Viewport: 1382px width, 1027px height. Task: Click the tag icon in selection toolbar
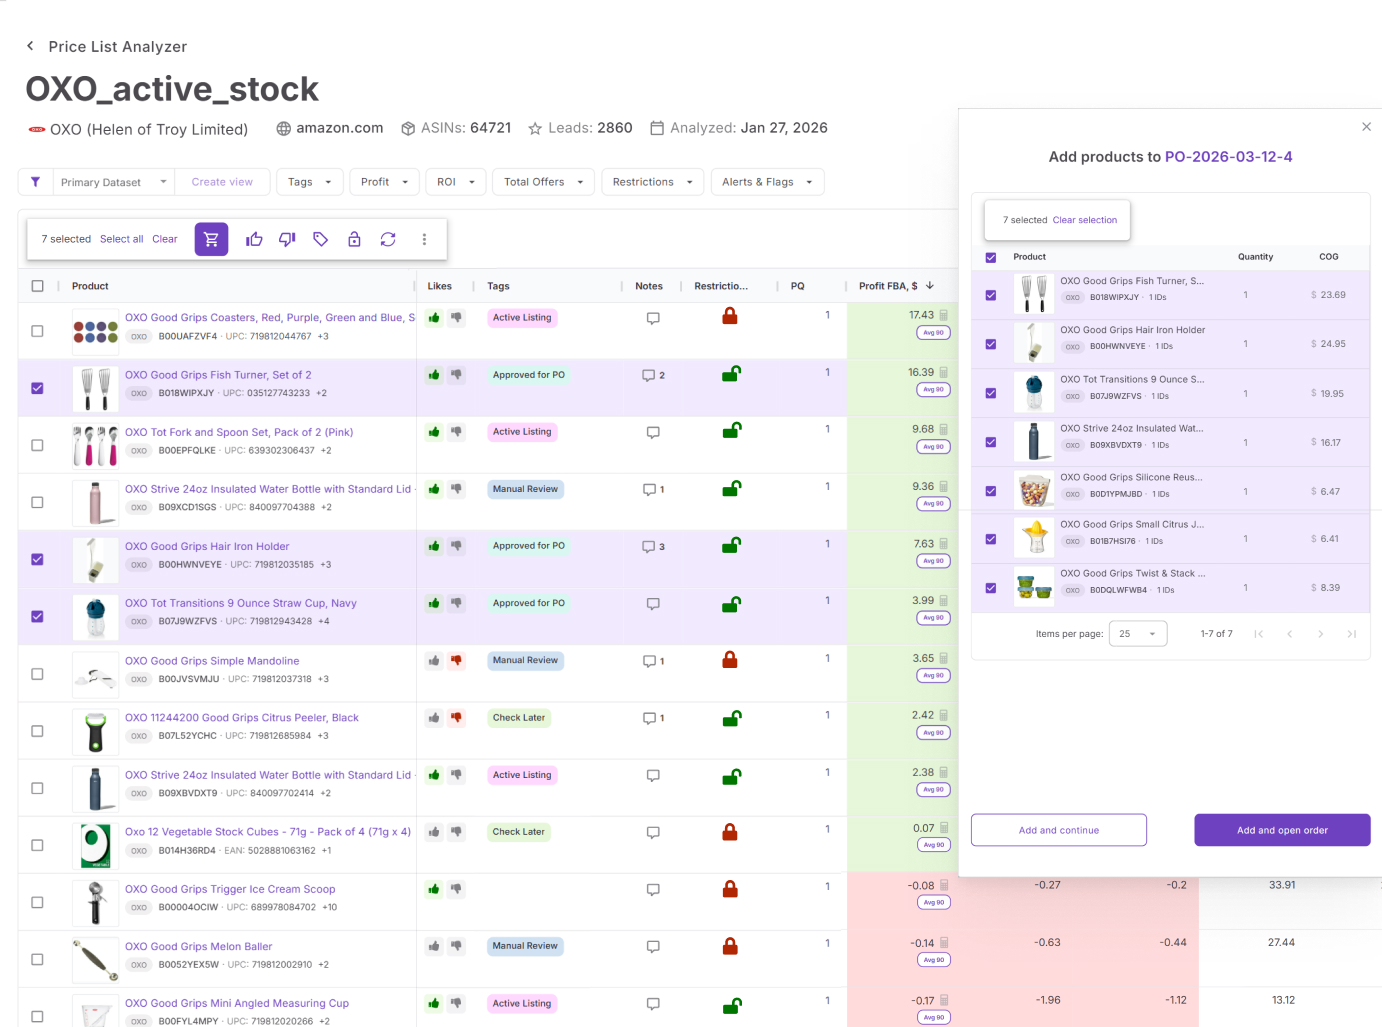[x=321, y=239]
